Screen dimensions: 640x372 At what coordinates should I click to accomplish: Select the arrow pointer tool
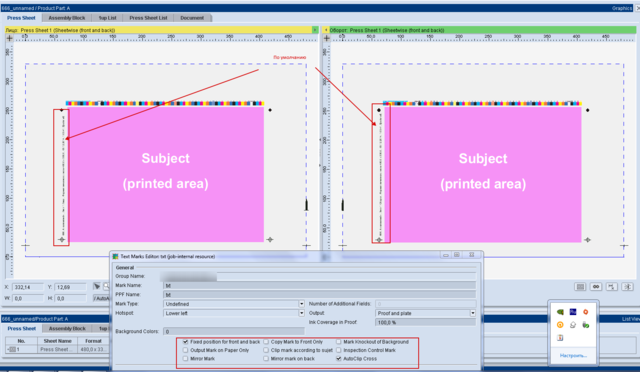pos(97,287)
